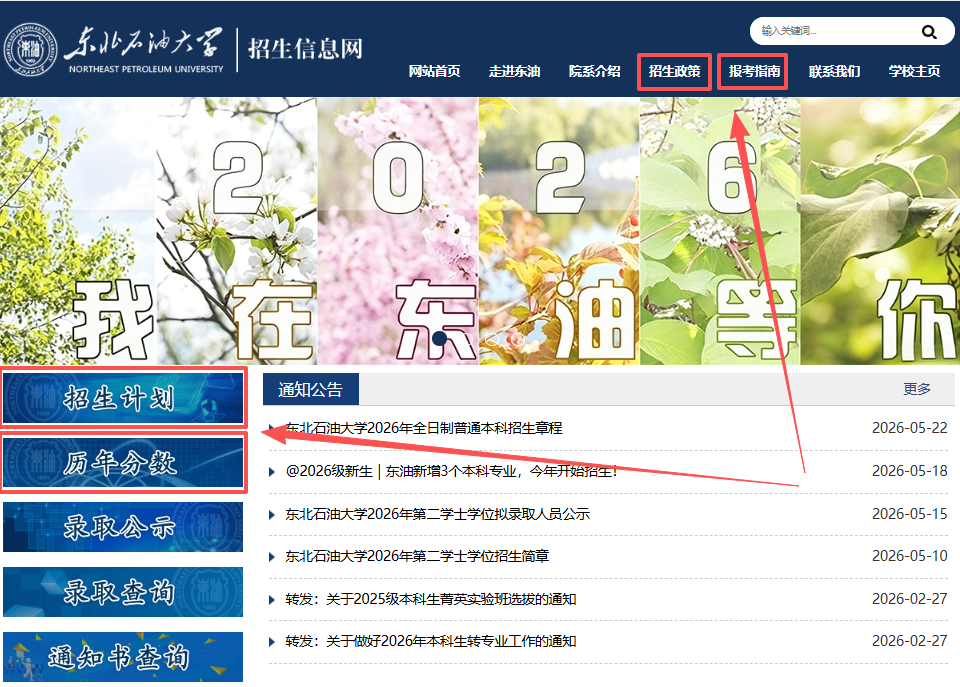Open the 联系我们 menu item
The height and width of the screenshot is (687, 960).
tap(834, 72)
